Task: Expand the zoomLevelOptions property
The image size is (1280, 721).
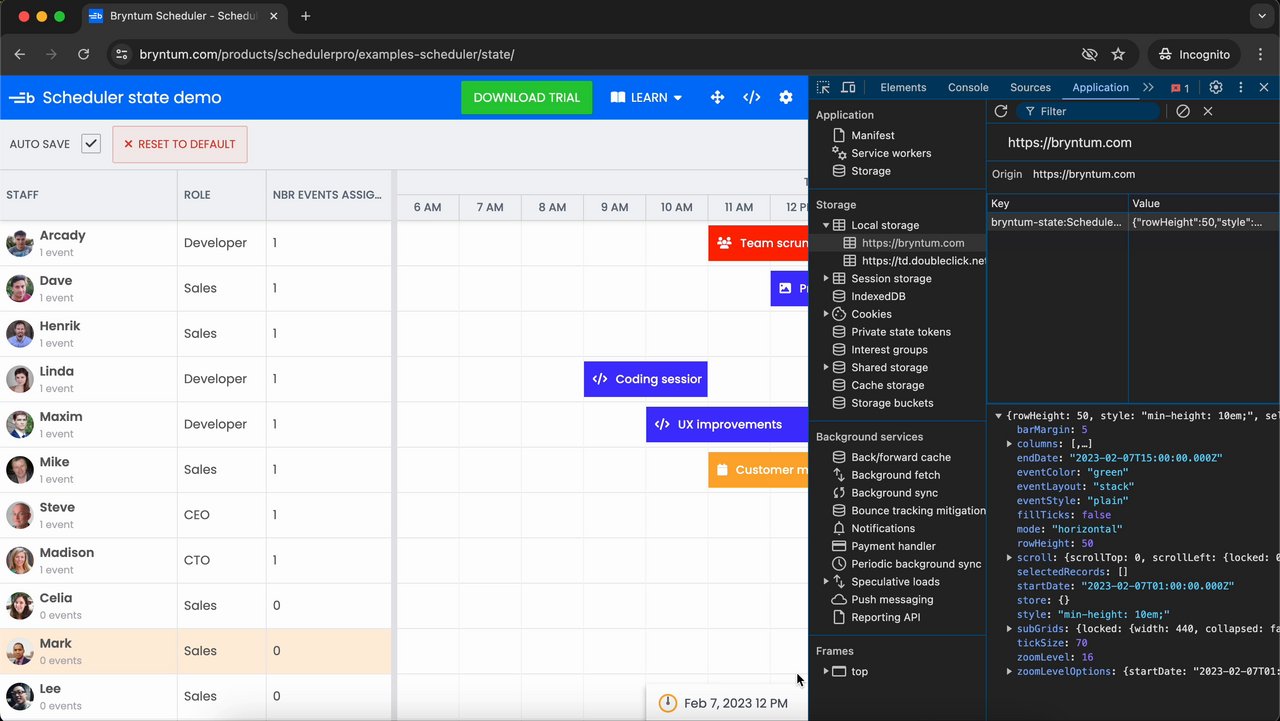Action: [1010, 671]
